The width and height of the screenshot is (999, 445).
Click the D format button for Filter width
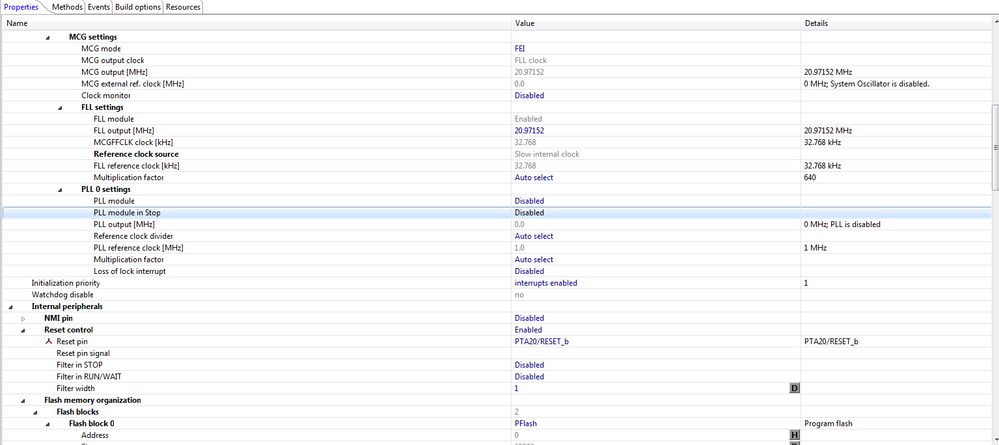coord(794,388)
